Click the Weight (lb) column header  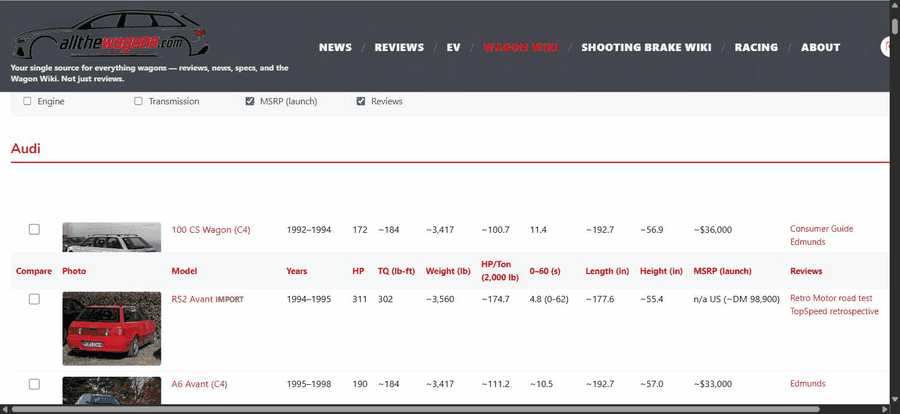coord(448,271)
